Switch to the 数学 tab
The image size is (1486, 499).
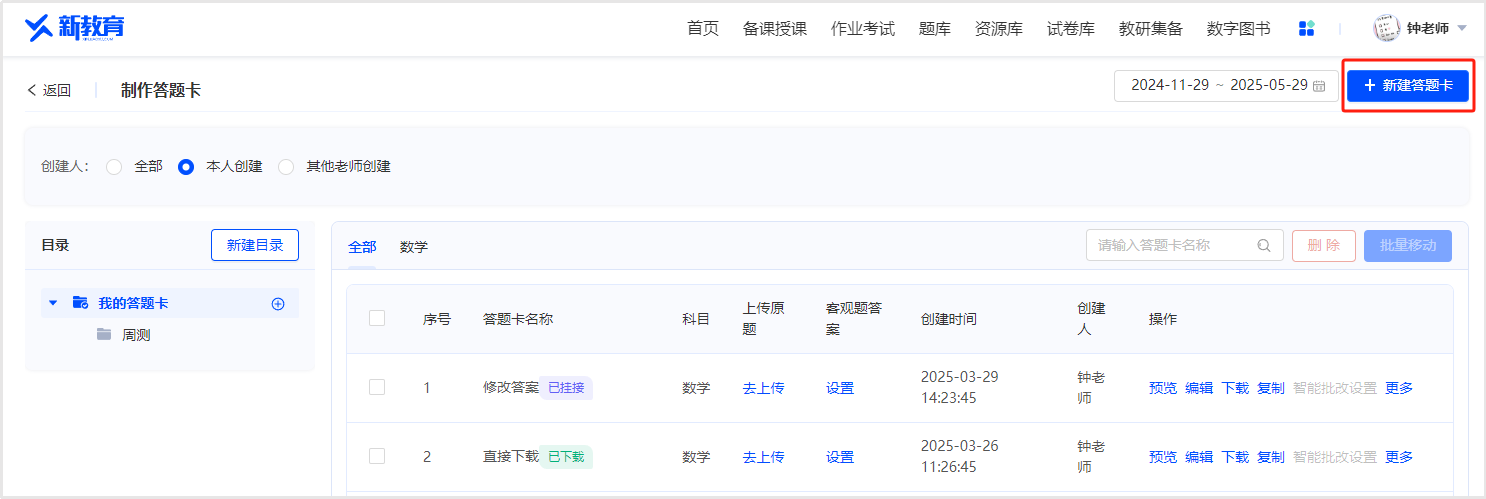click(414, 247)
